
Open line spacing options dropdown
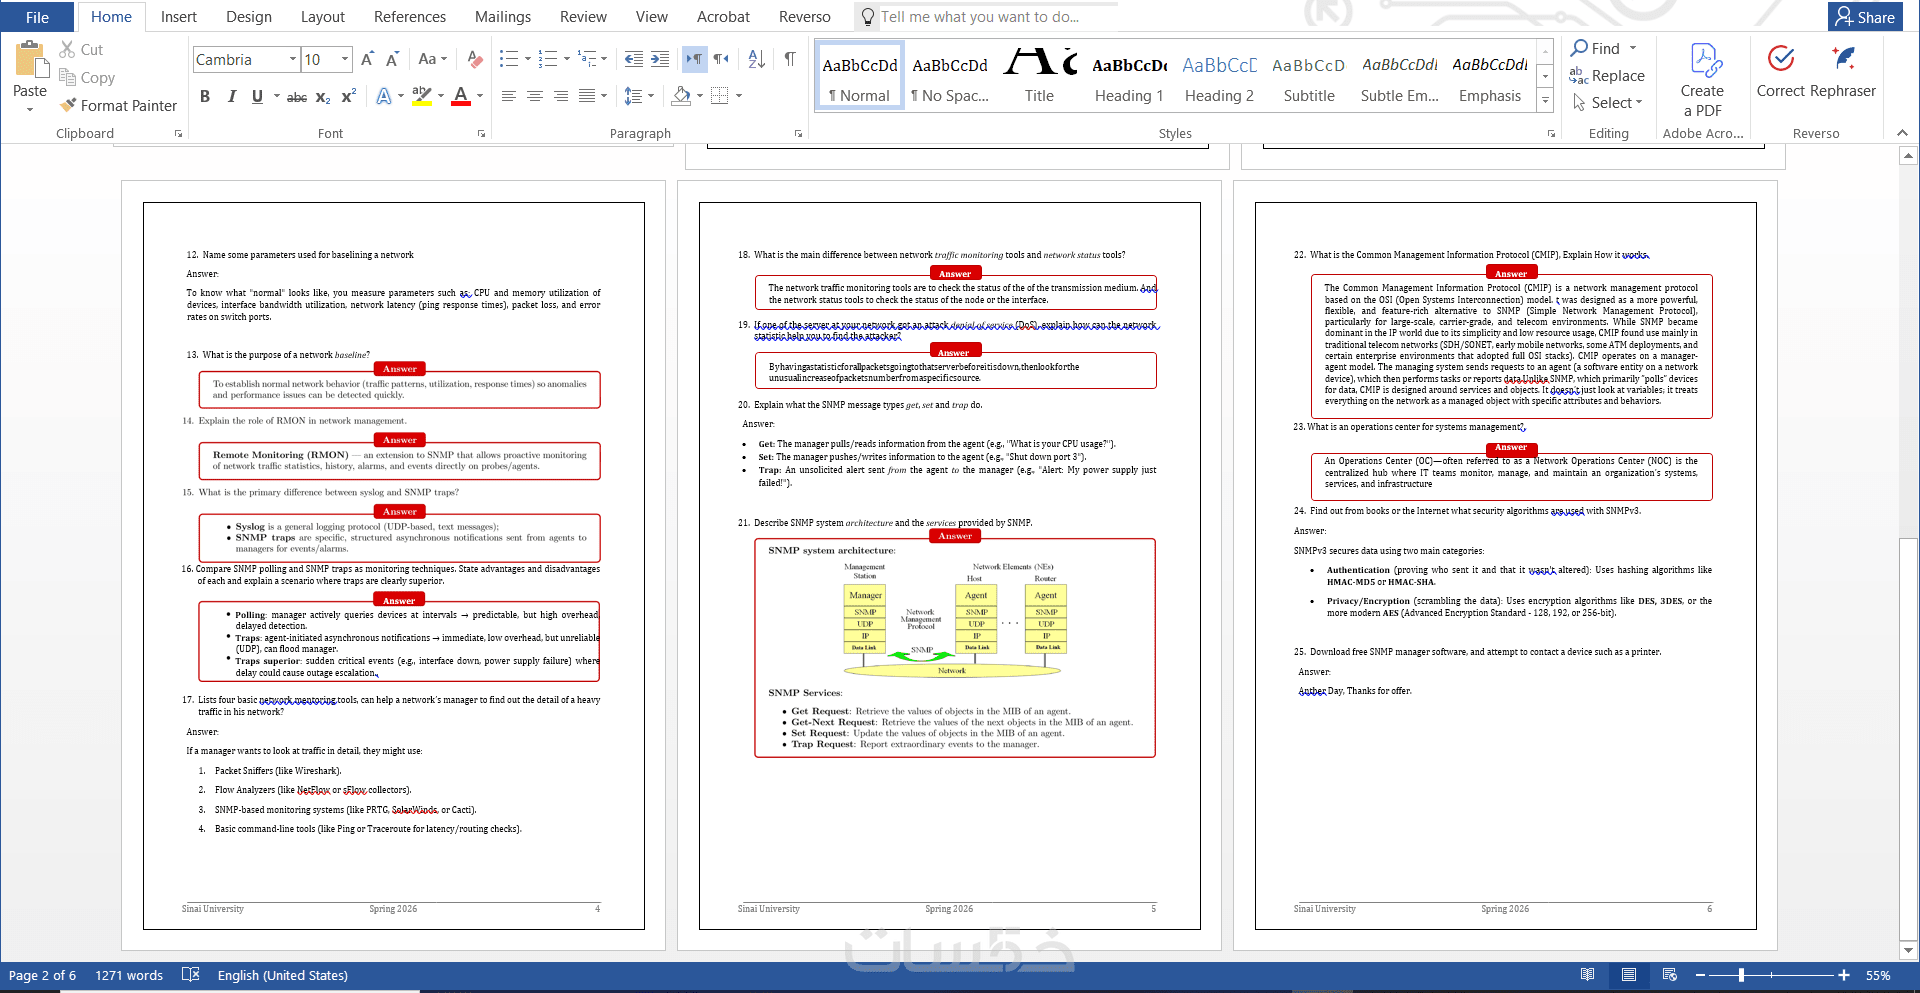651,97
